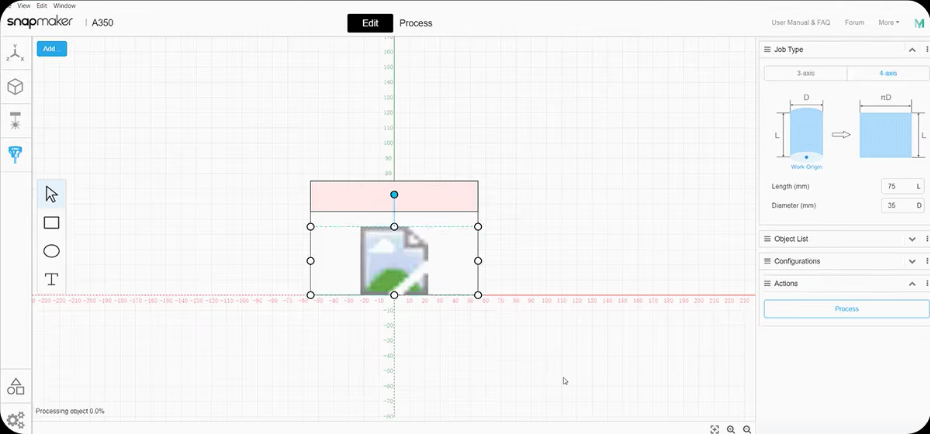Image resolution: width=930 pixels, height=434 pixels.
Task: Open the More dropdown menu
Action: [x=888, y=23]
